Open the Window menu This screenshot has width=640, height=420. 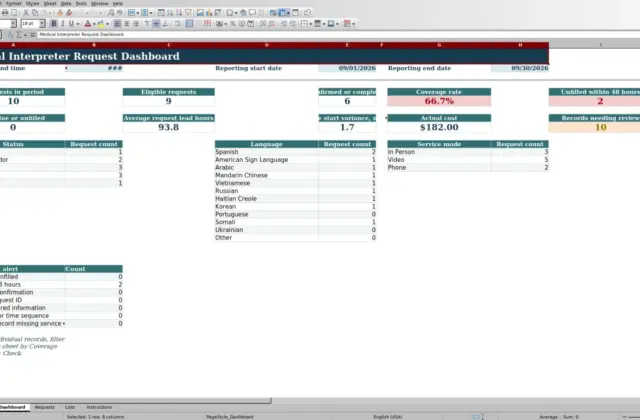pos(100,3)
